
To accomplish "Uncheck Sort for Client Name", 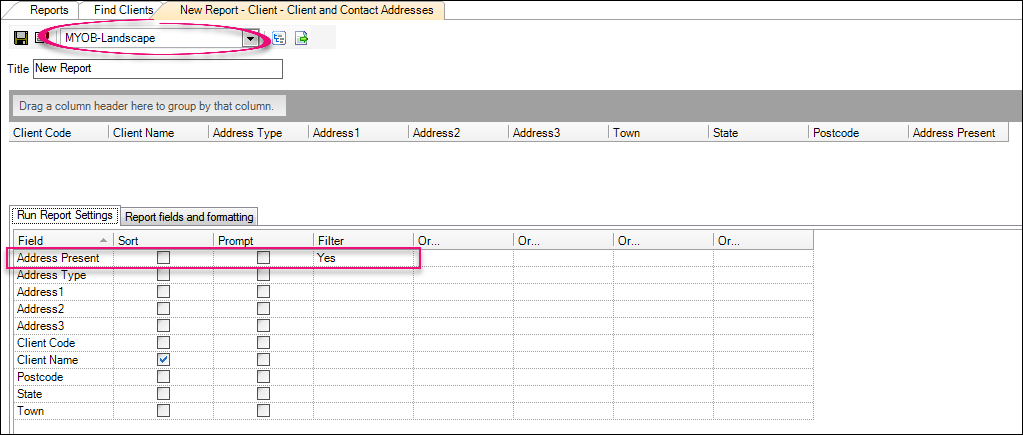I will (163, 360).
